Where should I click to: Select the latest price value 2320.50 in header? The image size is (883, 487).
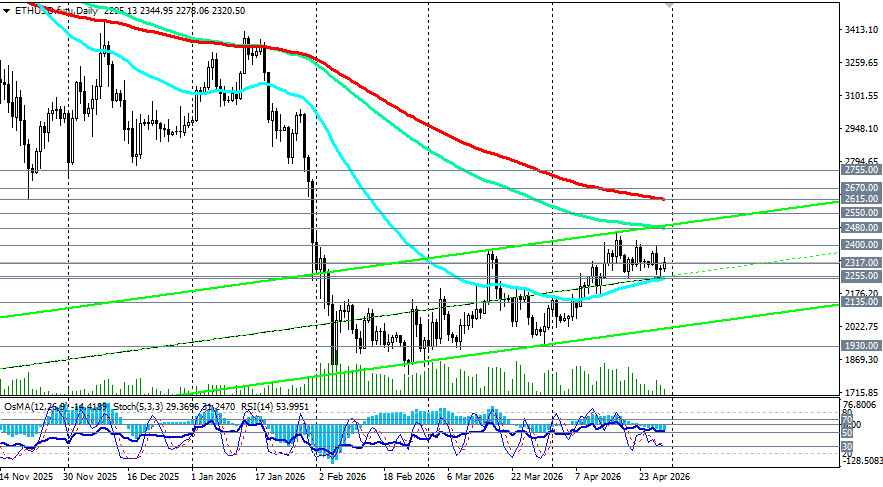click(x=229, y=11)
